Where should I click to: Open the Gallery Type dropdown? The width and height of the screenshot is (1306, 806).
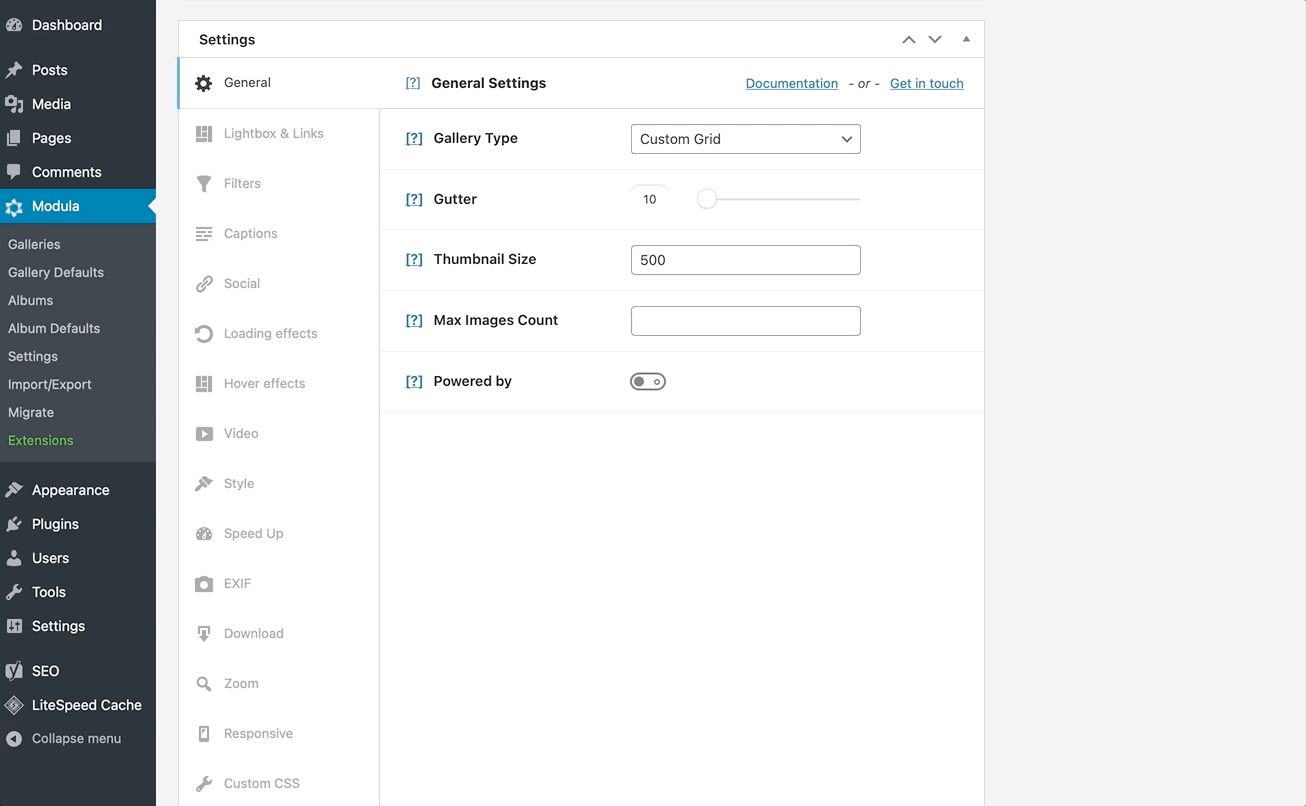tap(745, 139)
